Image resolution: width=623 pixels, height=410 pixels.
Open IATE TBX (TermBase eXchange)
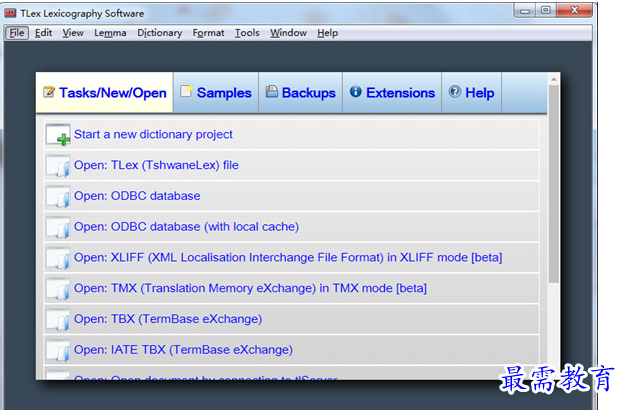point(183,350)
